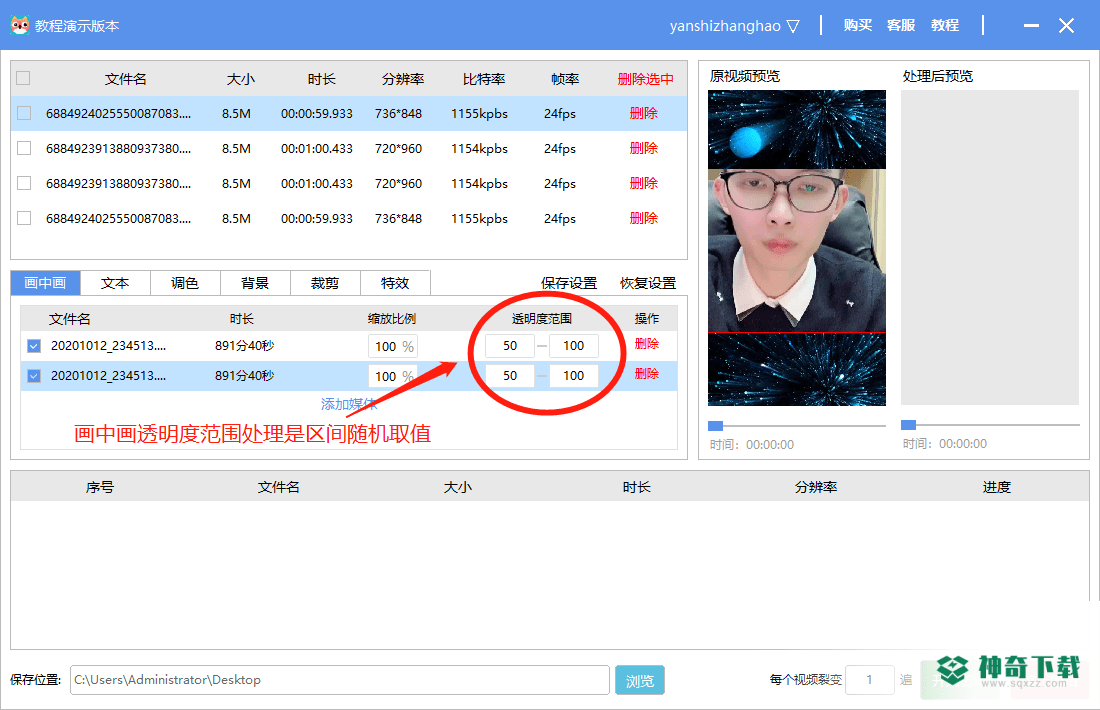
Task: Switch to the 文本 tab
Action: point(115,283)
